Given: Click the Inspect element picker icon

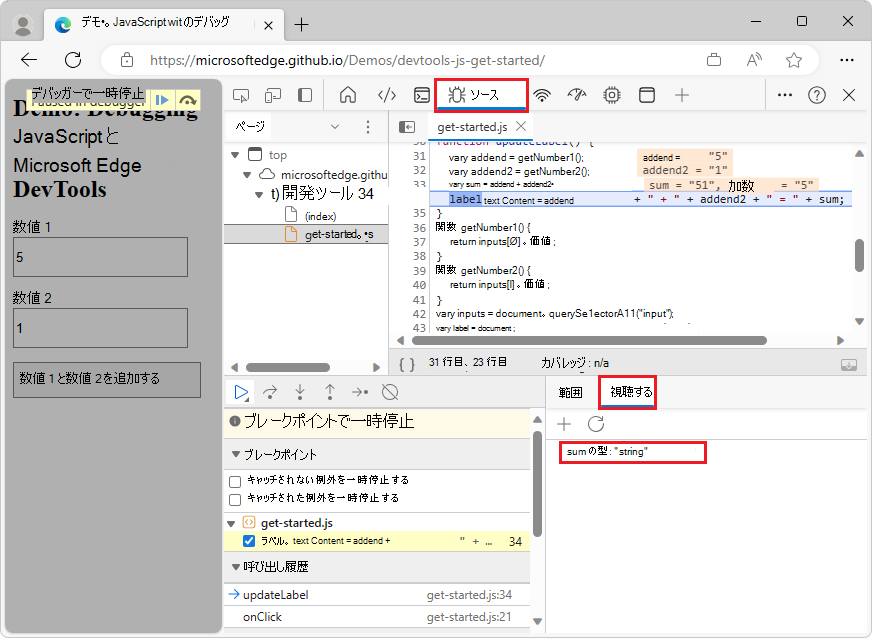Looking at the screenshot, I should coord(241,95).
